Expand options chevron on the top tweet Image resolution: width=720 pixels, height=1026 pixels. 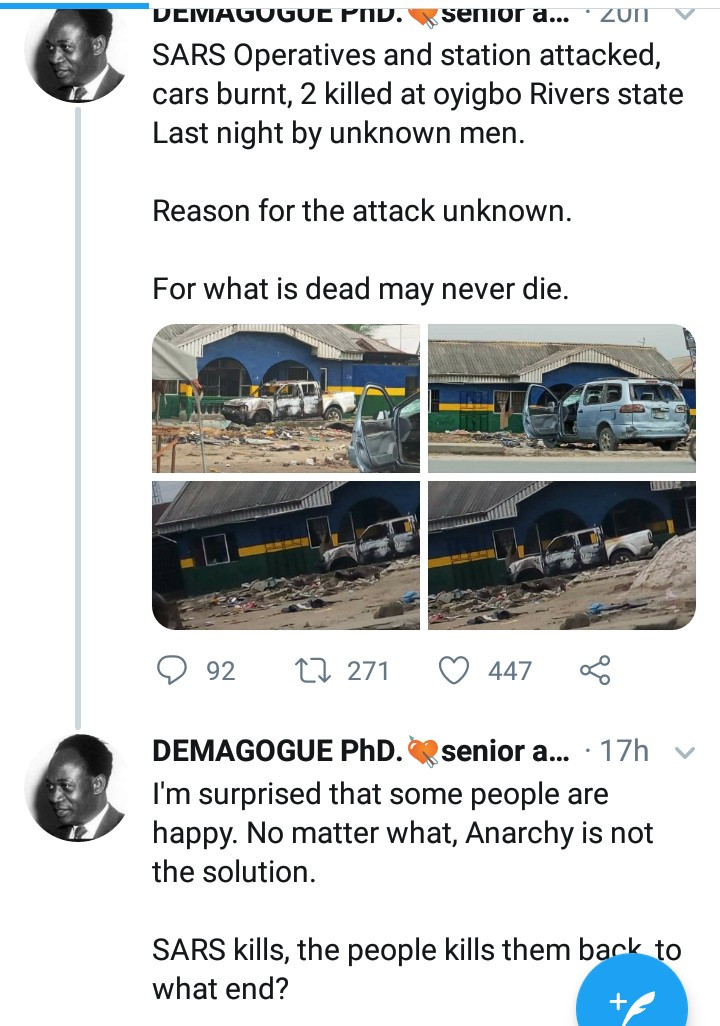(x=686, y=14)
